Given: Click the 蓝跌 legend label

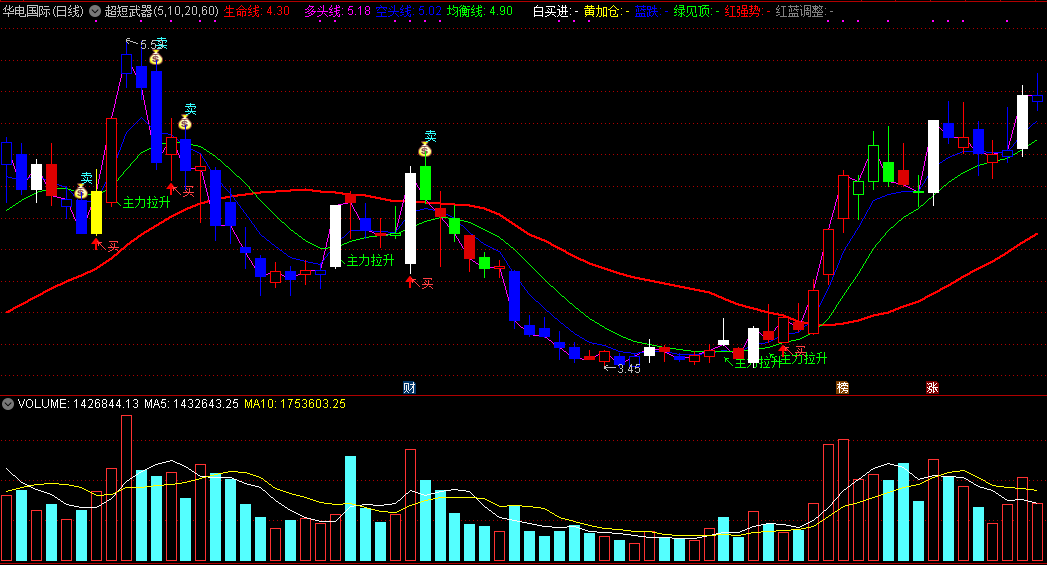Looking at the screenshot, I should 651,11.
